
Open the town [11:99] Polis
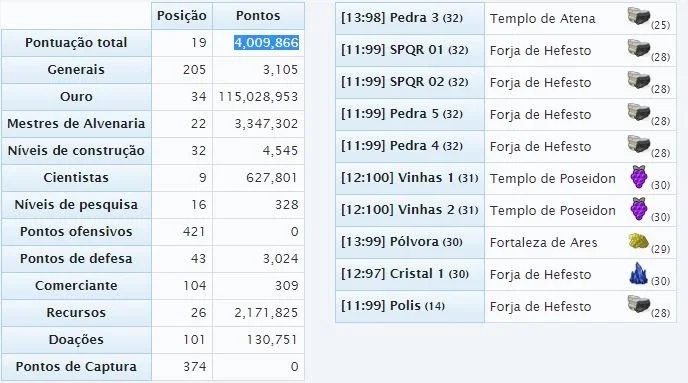click(x=393, y=305)
